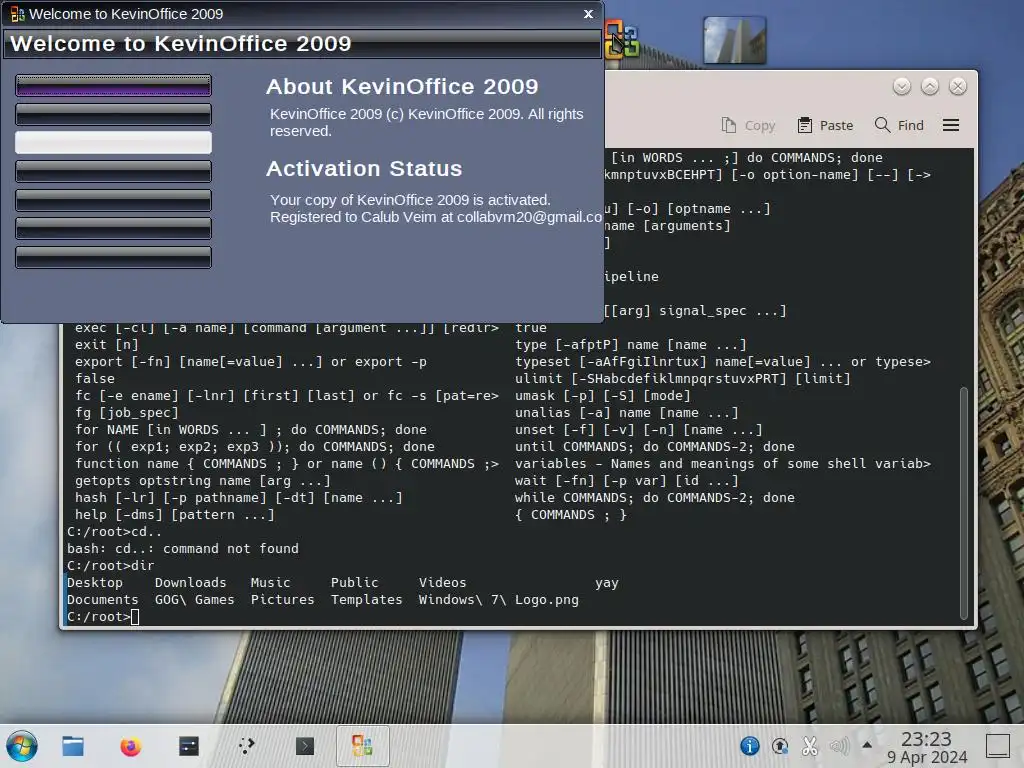Click the KevinOffice icon in the welcome title bar

[x=18, y=14]
